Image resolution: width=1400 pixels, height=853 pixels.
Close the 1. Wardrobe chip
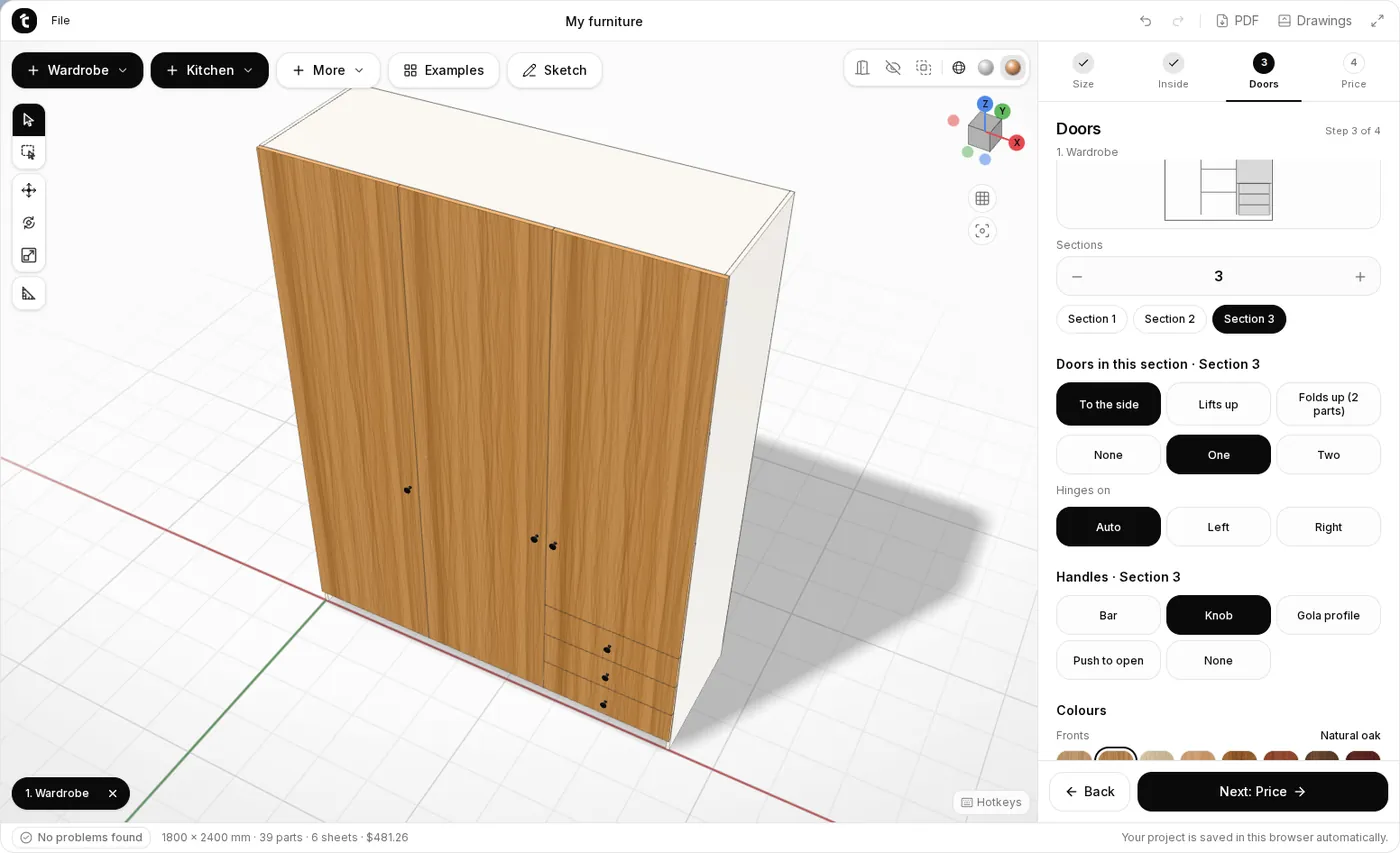[113, 793]
